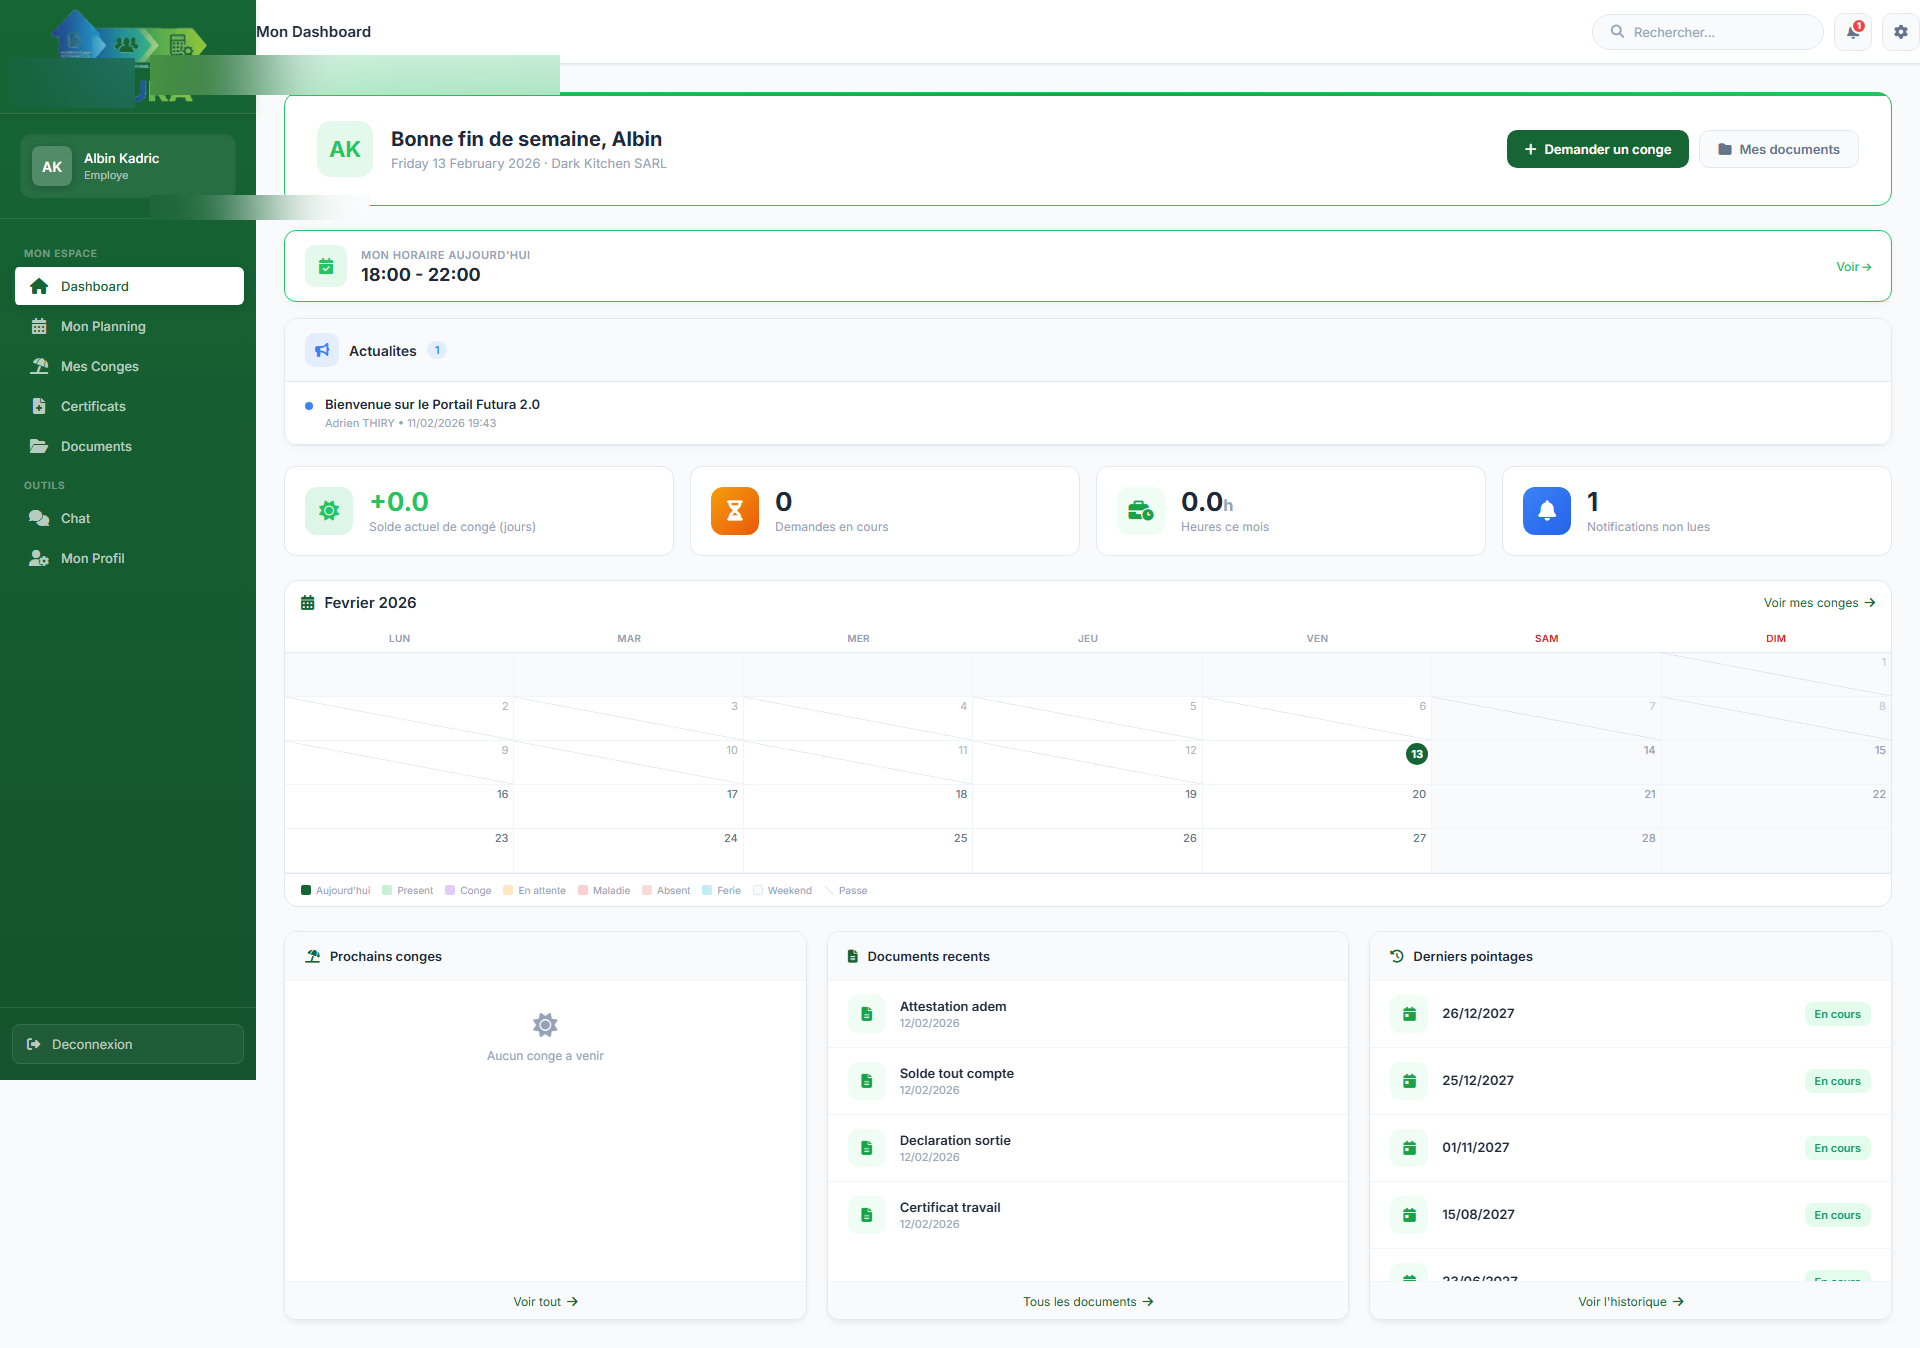Click Voir next to today's schedule

[1852, 267]
